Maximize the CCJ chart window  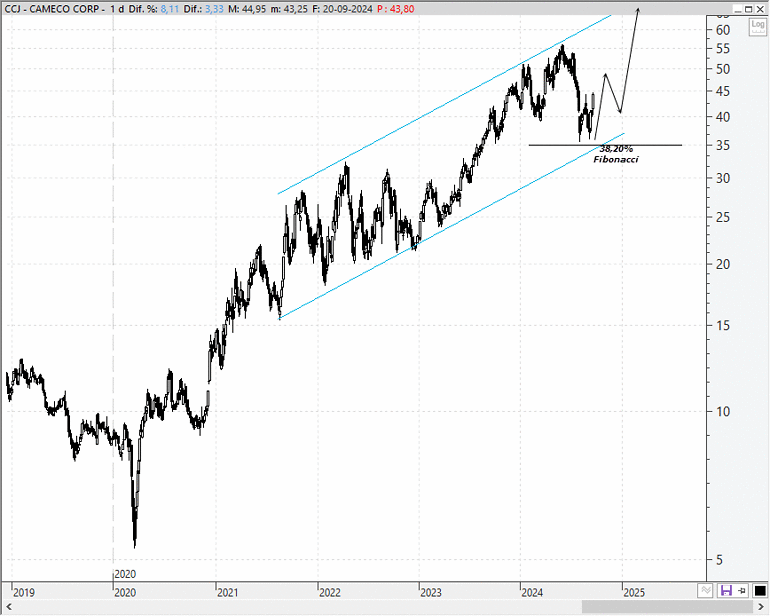pos(749,9)
